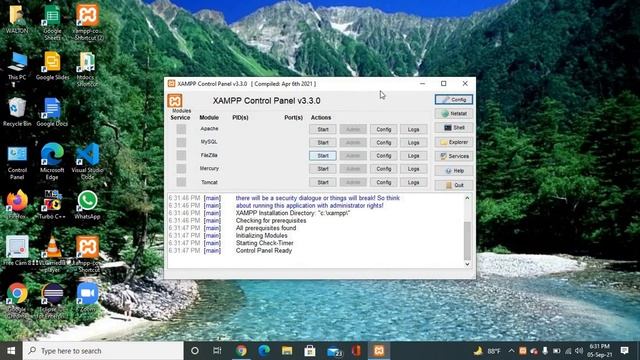Quit the XAMPP control panel
The image size is (640, 360).
click(454, 185)
